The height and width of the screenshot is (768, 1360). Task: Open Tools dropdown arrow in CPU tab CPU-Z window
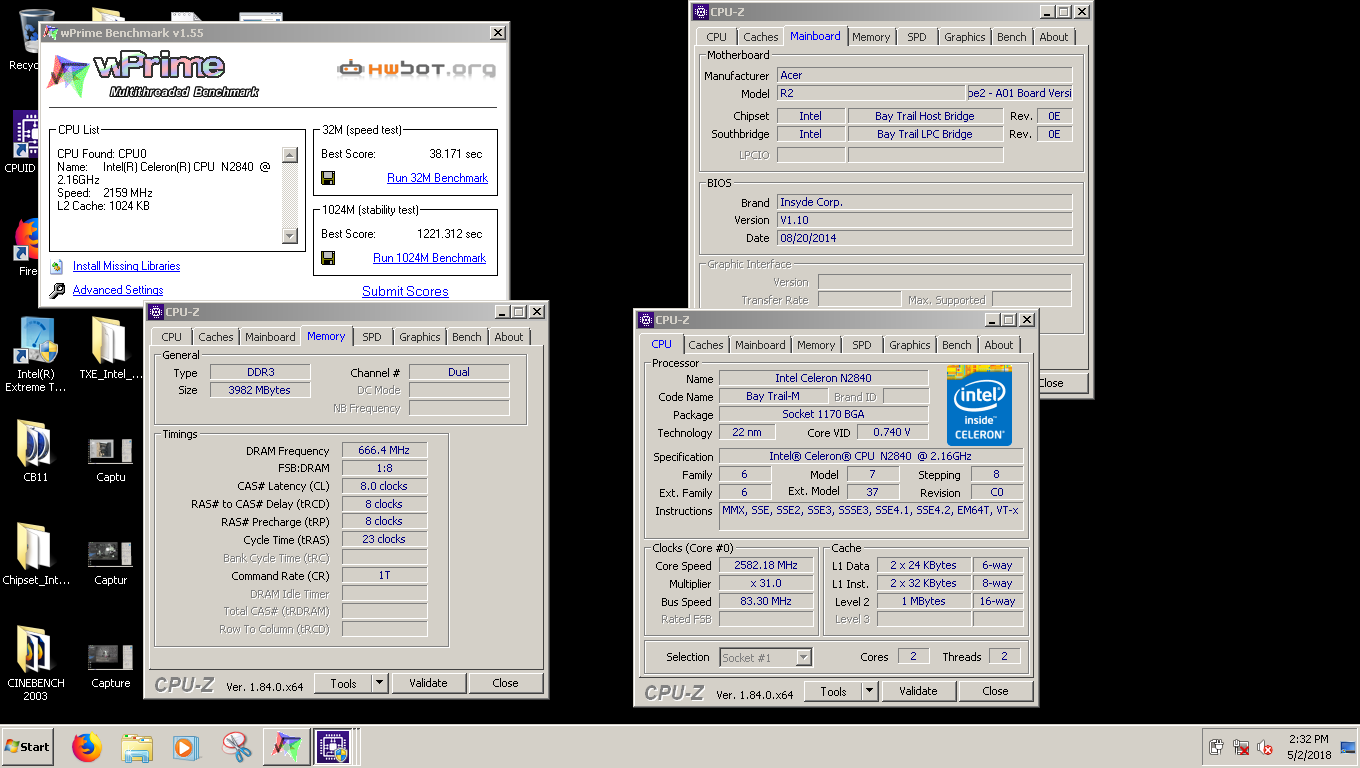pos(869,691)
